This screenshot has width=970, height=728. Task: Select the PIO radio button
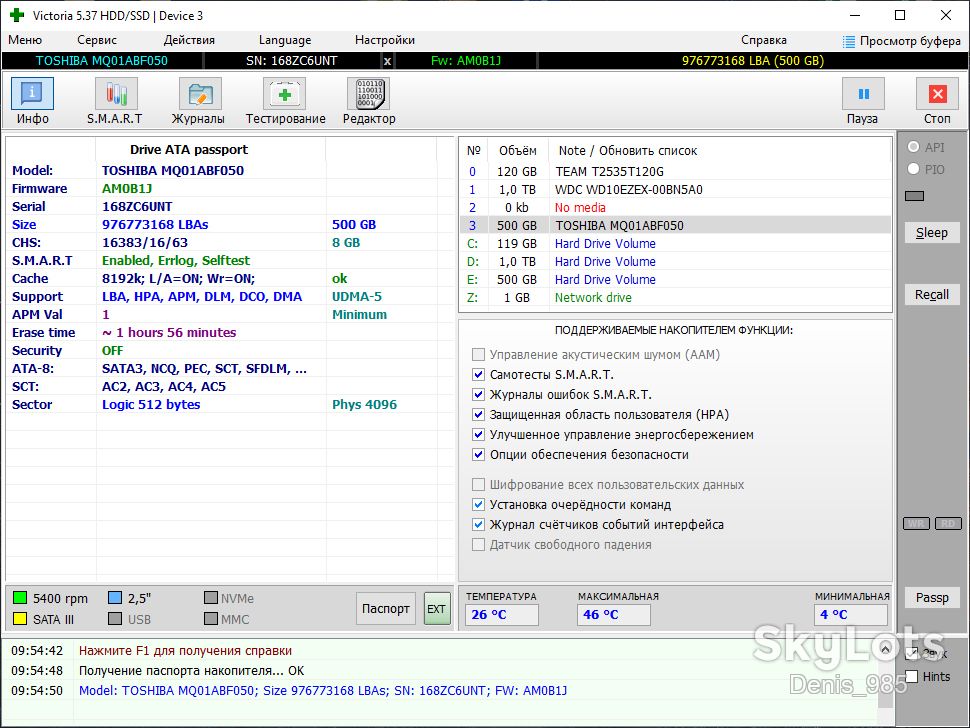913,169
